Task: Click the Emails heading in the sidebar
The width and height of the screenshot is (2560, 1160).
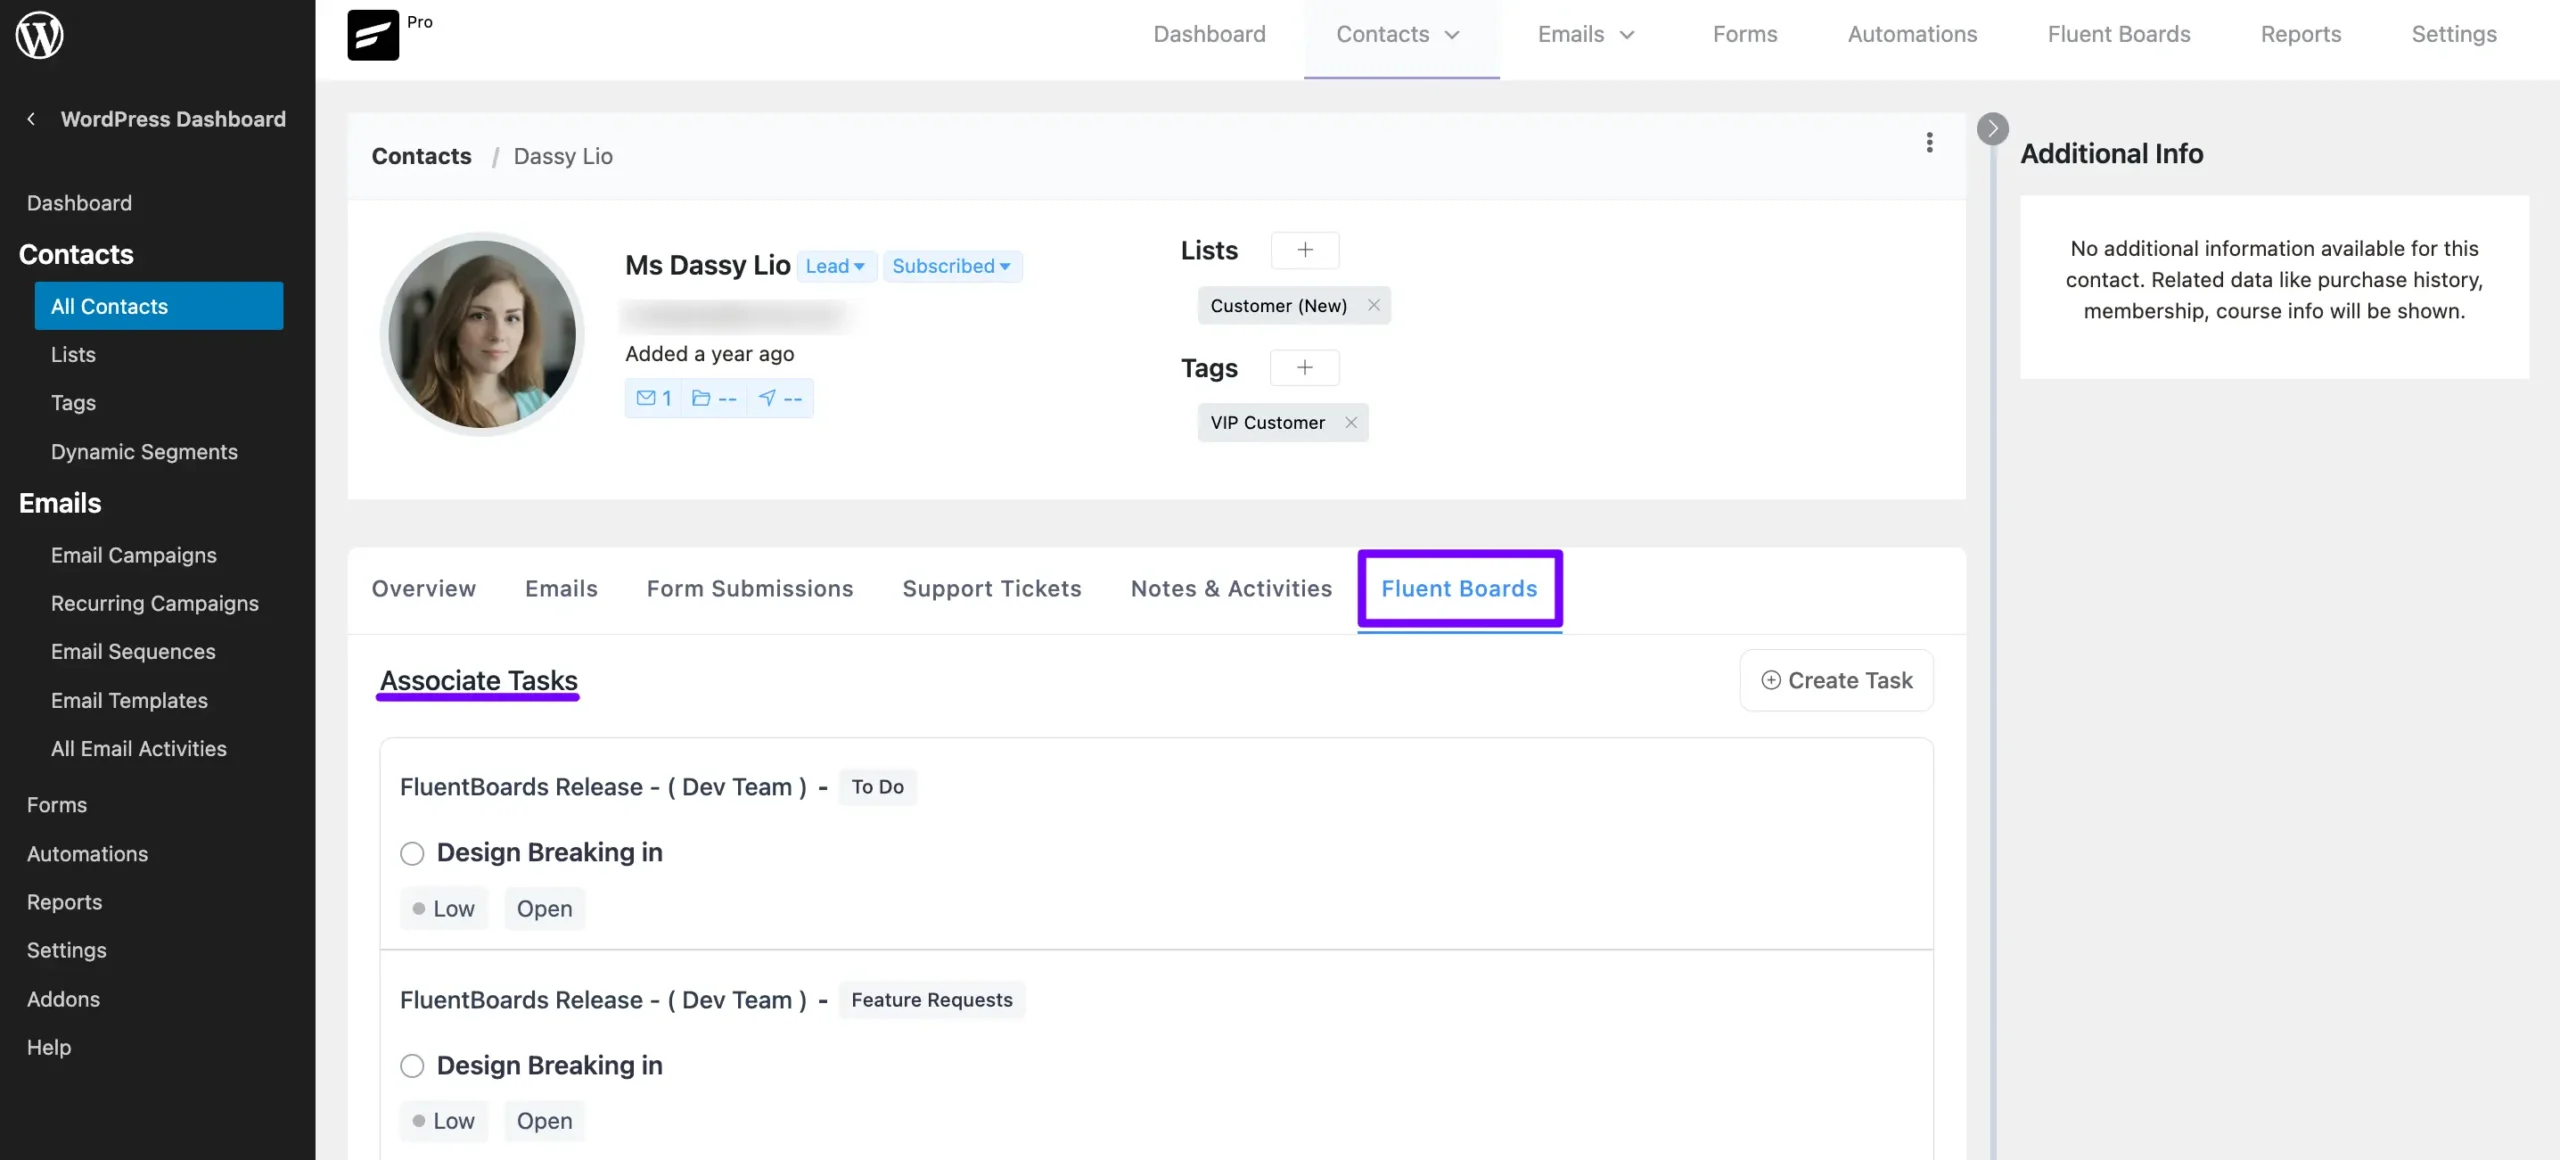Action: [60, 503]
